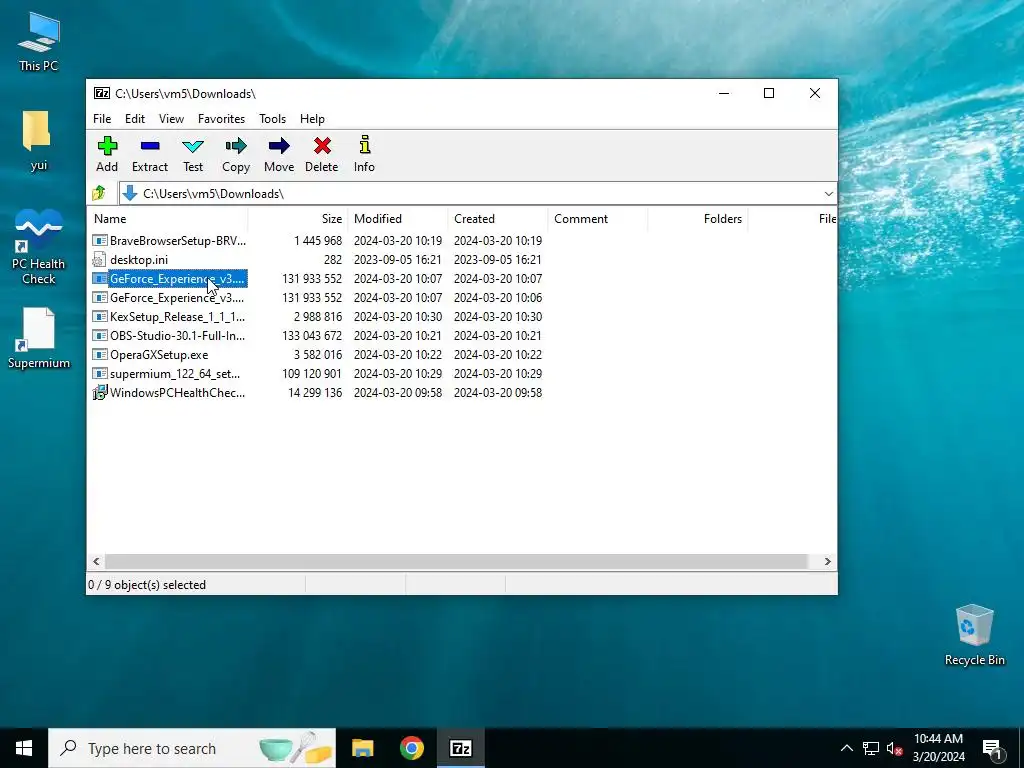Click size value 1 445 968

coord(317,241)
